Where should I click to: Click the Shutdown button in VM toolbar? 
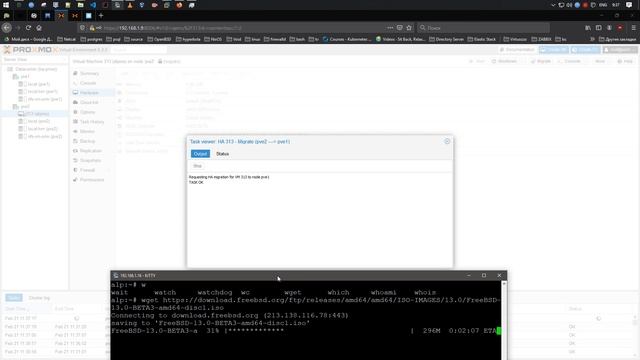coord(504,61)
